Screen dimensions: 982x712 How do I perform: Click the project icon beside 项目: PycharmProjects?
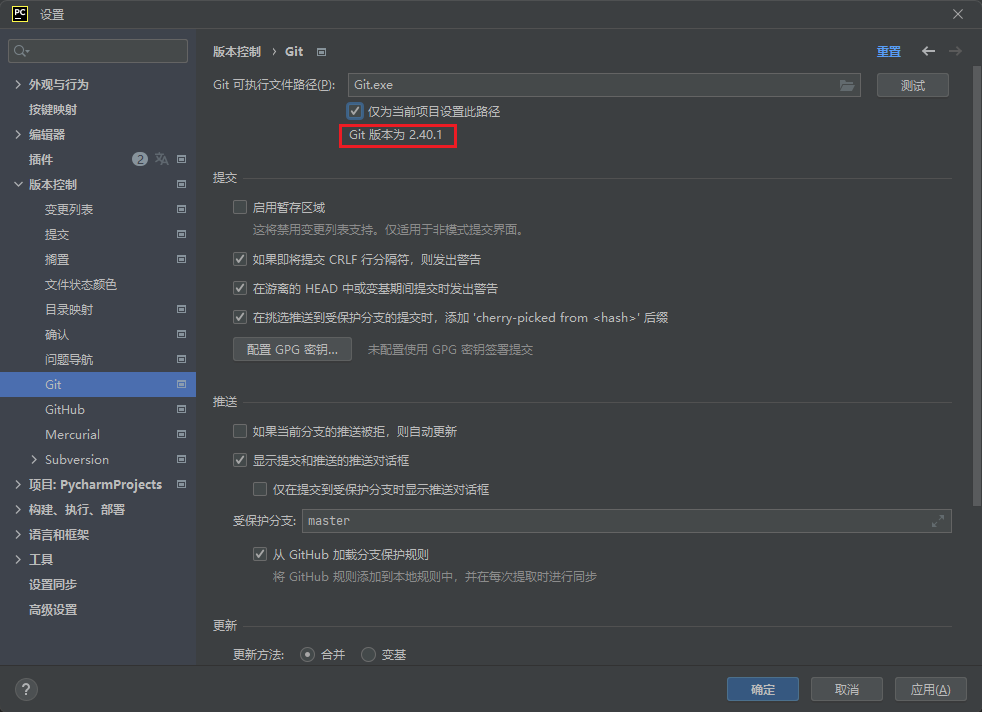point(182,484)
